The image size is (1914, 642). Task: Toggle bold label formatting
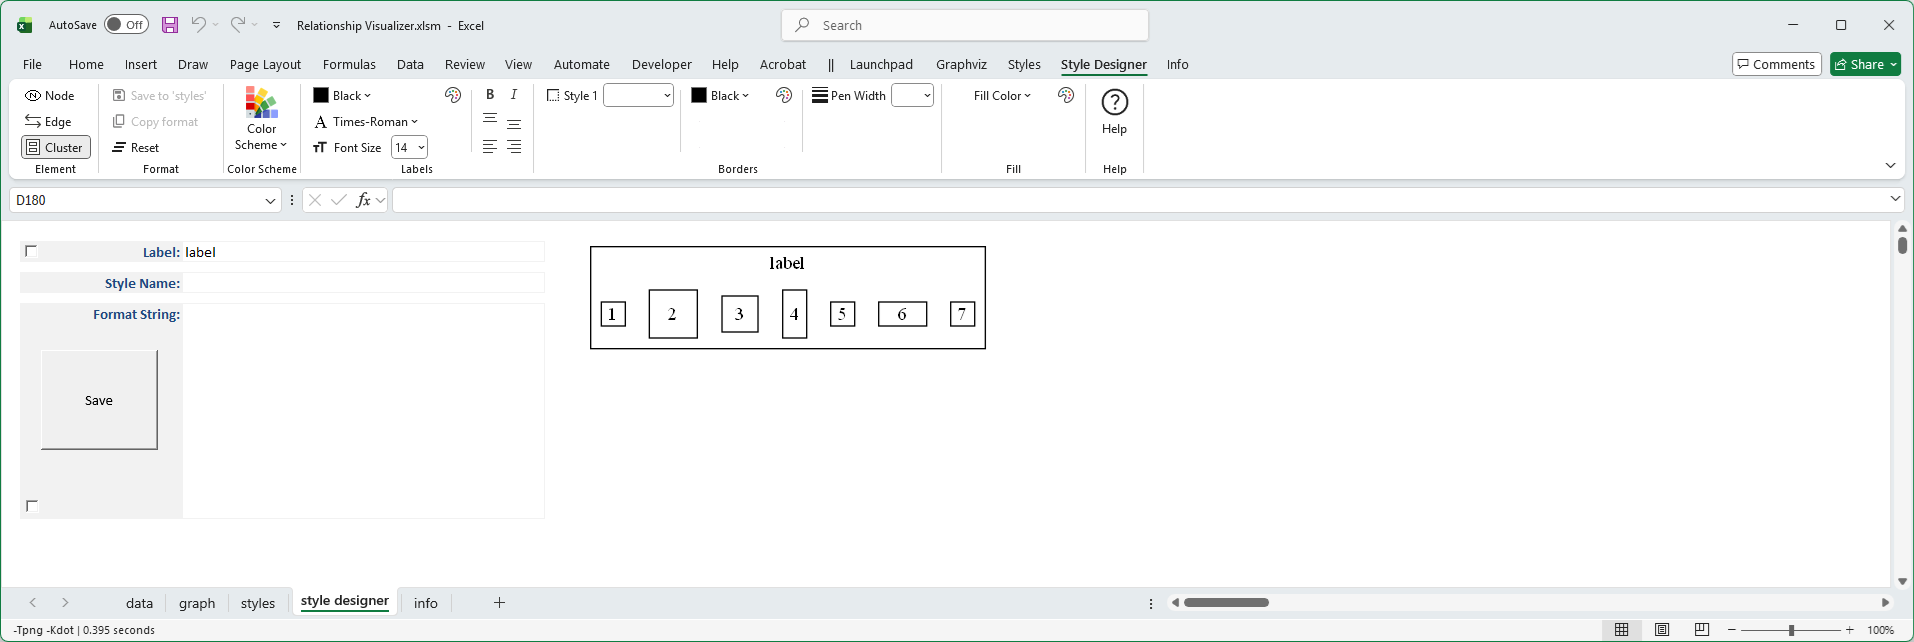pos(490,95)
